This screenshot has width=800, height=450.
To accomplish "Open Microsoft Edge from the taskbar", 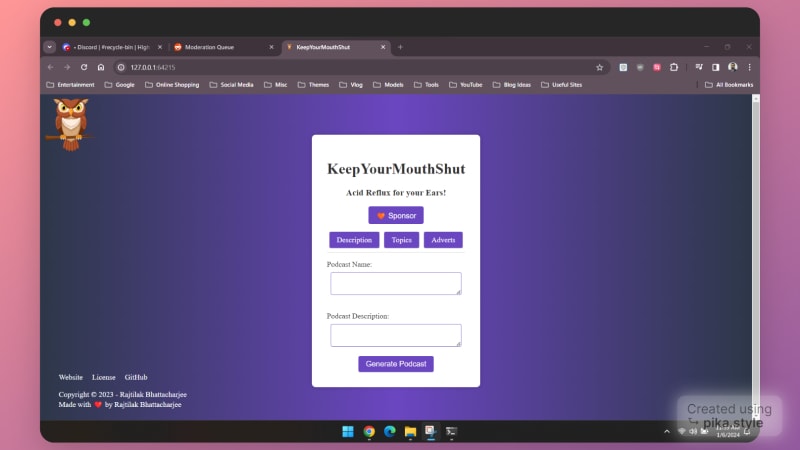I will pyautogui.click(x=390, y=431).
